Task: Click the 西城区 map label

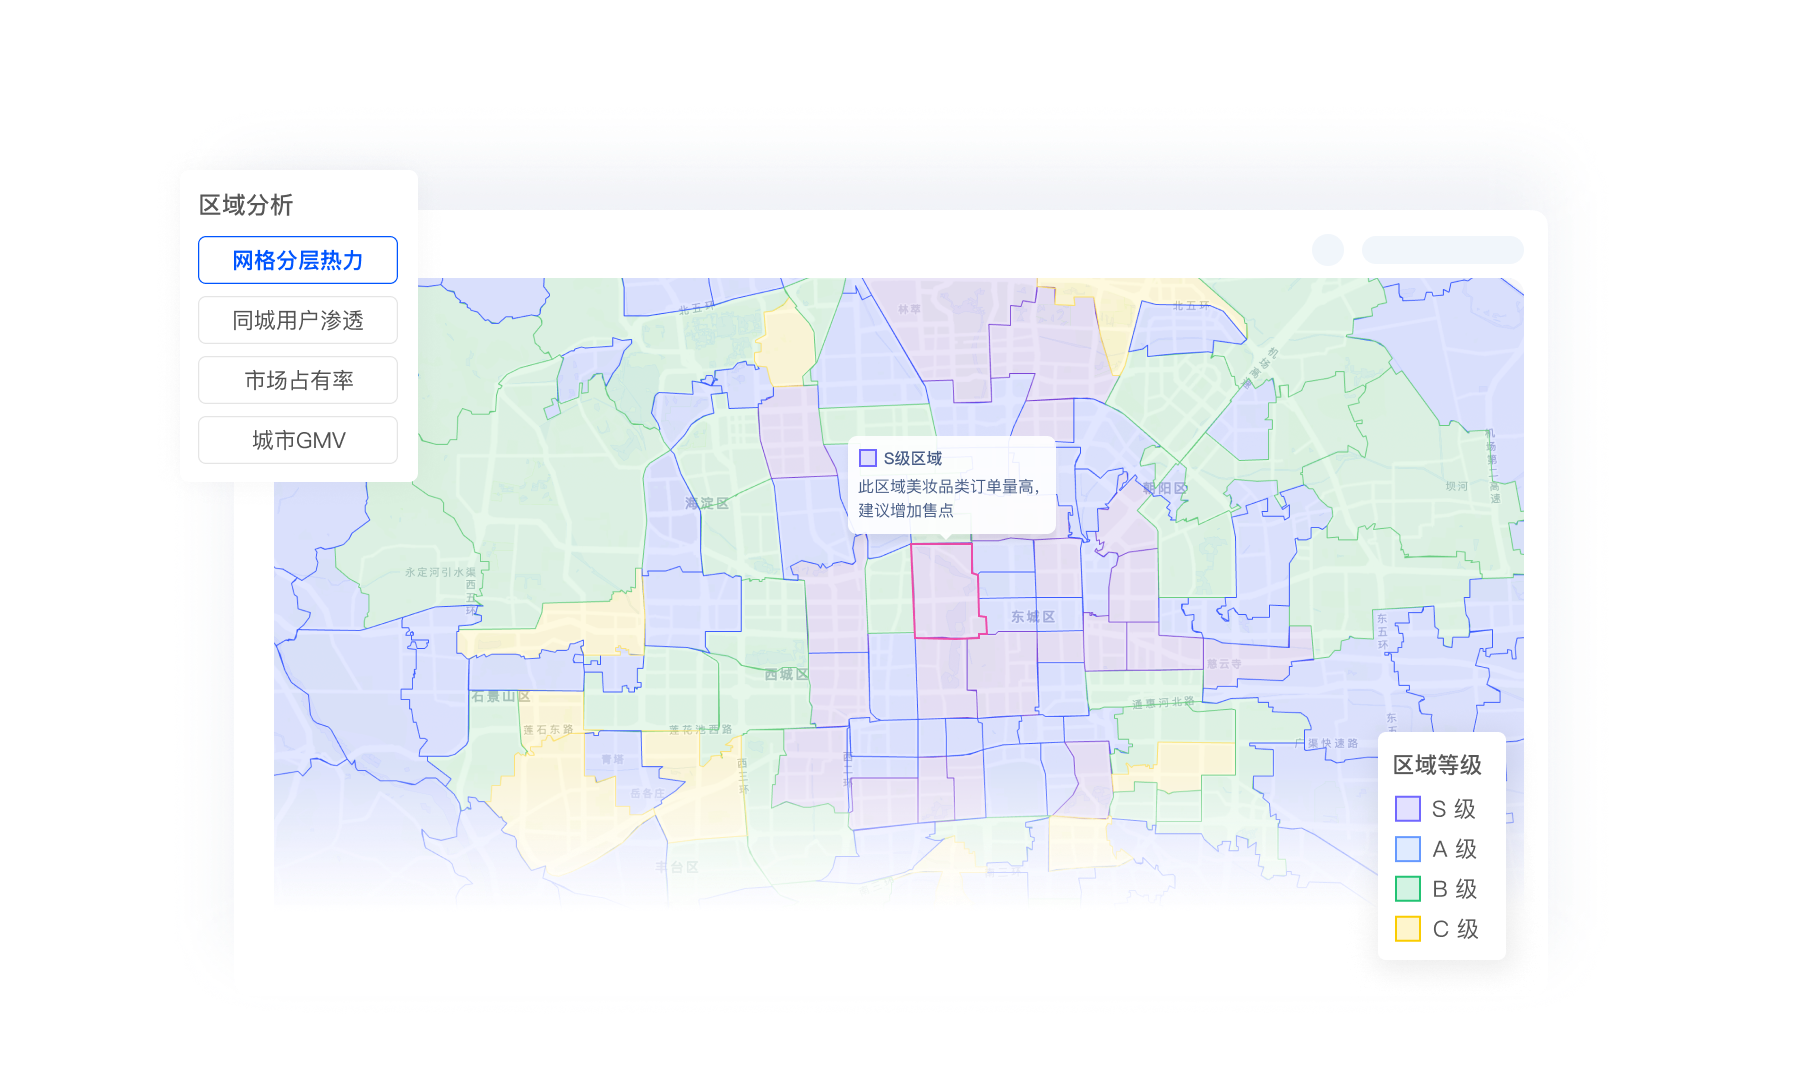Action: tap(786, 675)
